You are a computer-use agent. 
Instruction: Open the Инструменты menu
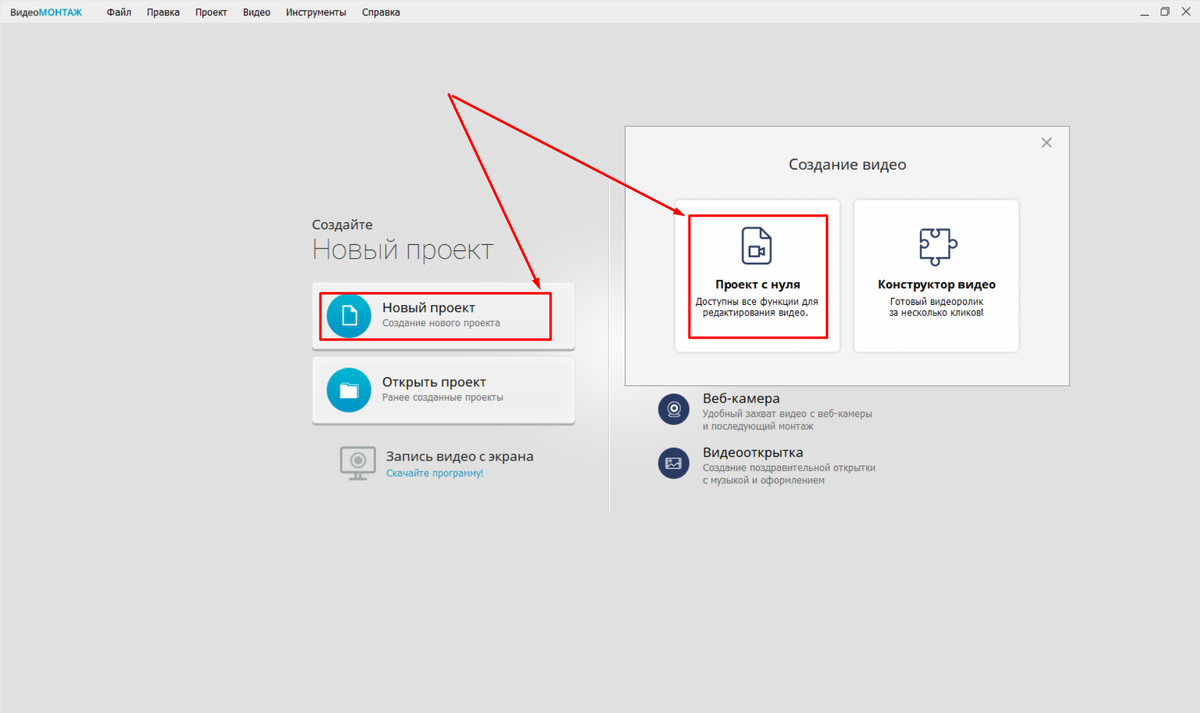click(x=316, y=12)
